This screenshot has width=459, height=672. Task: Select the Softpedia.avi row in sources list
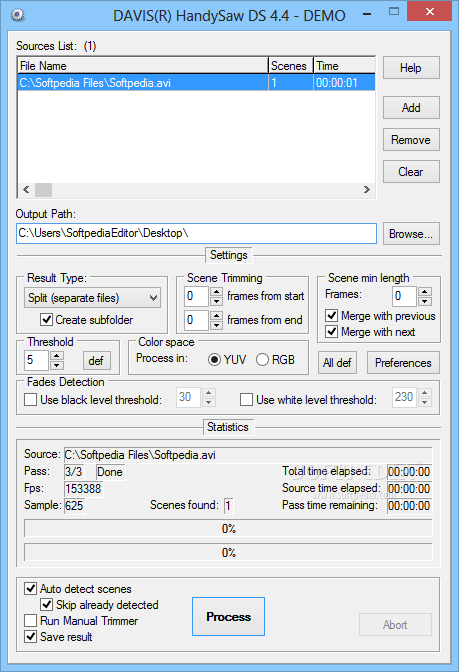197,82
